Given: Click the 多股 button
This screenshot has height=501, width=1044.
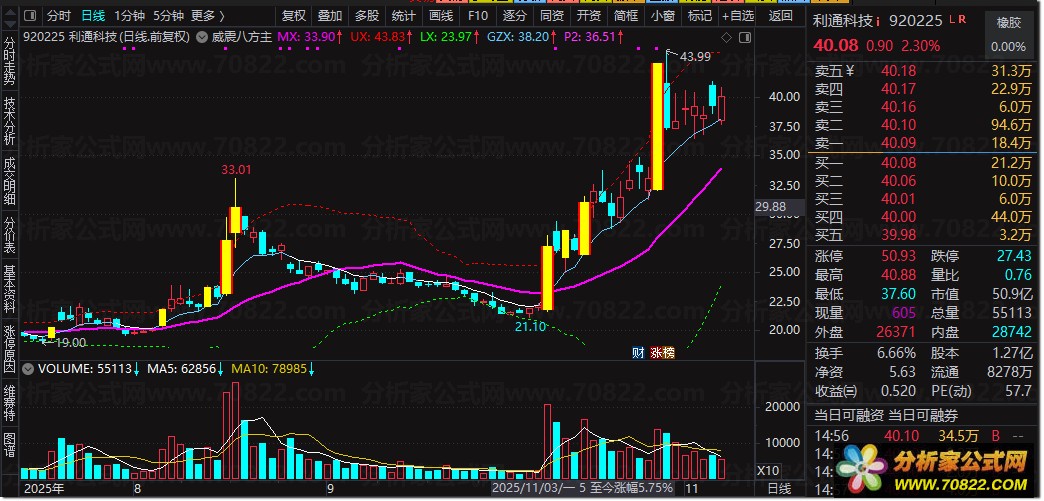Looking at the screenshot, I should point(367,15).
